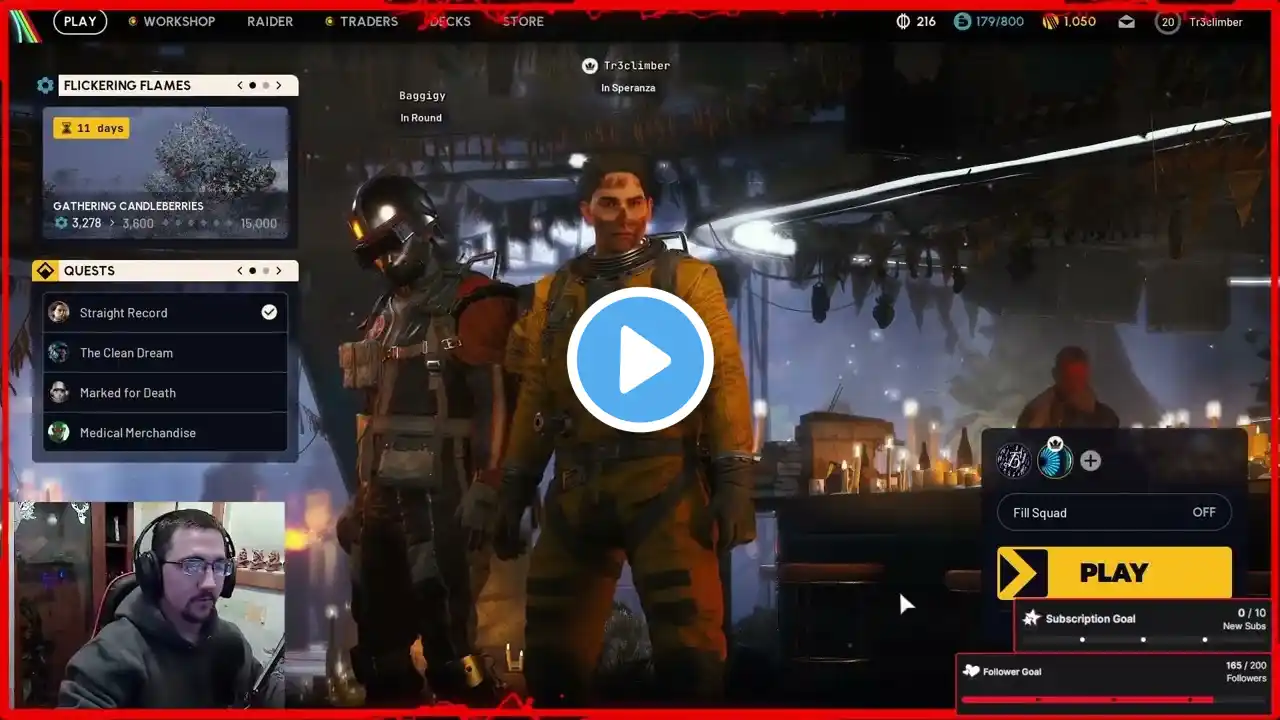Click the candleberries milestone progress dots
The height and width of the screenshot is (720, 1280).
click(197, 224)
